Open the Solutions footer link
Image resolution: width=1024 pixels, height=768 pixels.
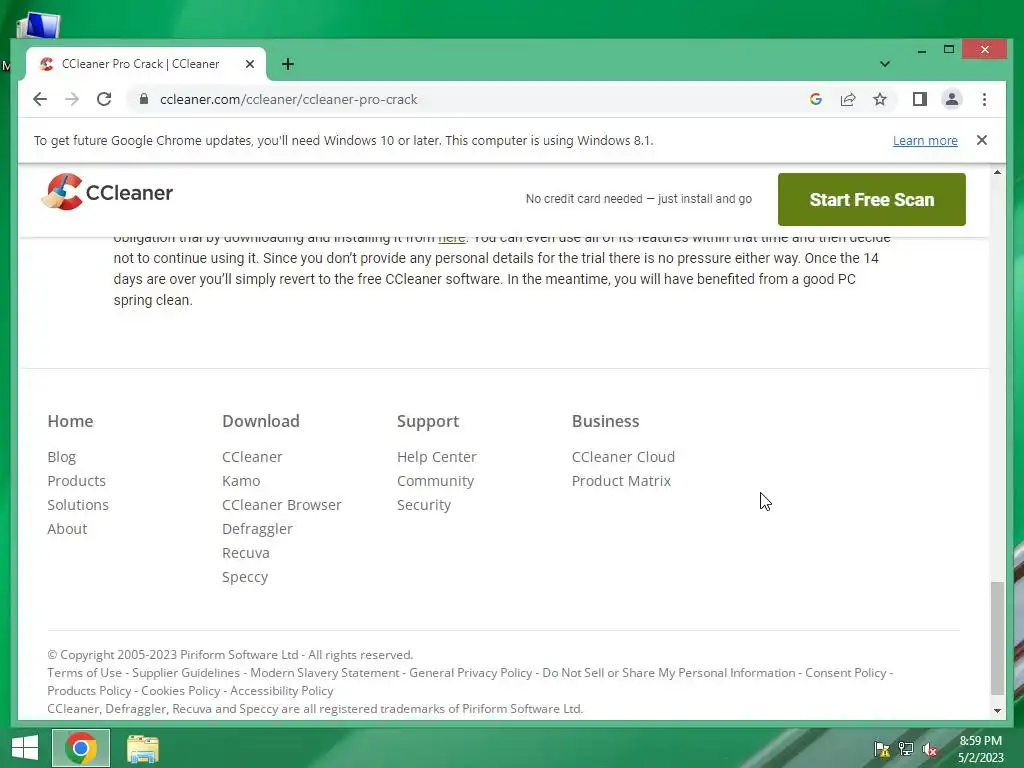[x=78, y=505]
